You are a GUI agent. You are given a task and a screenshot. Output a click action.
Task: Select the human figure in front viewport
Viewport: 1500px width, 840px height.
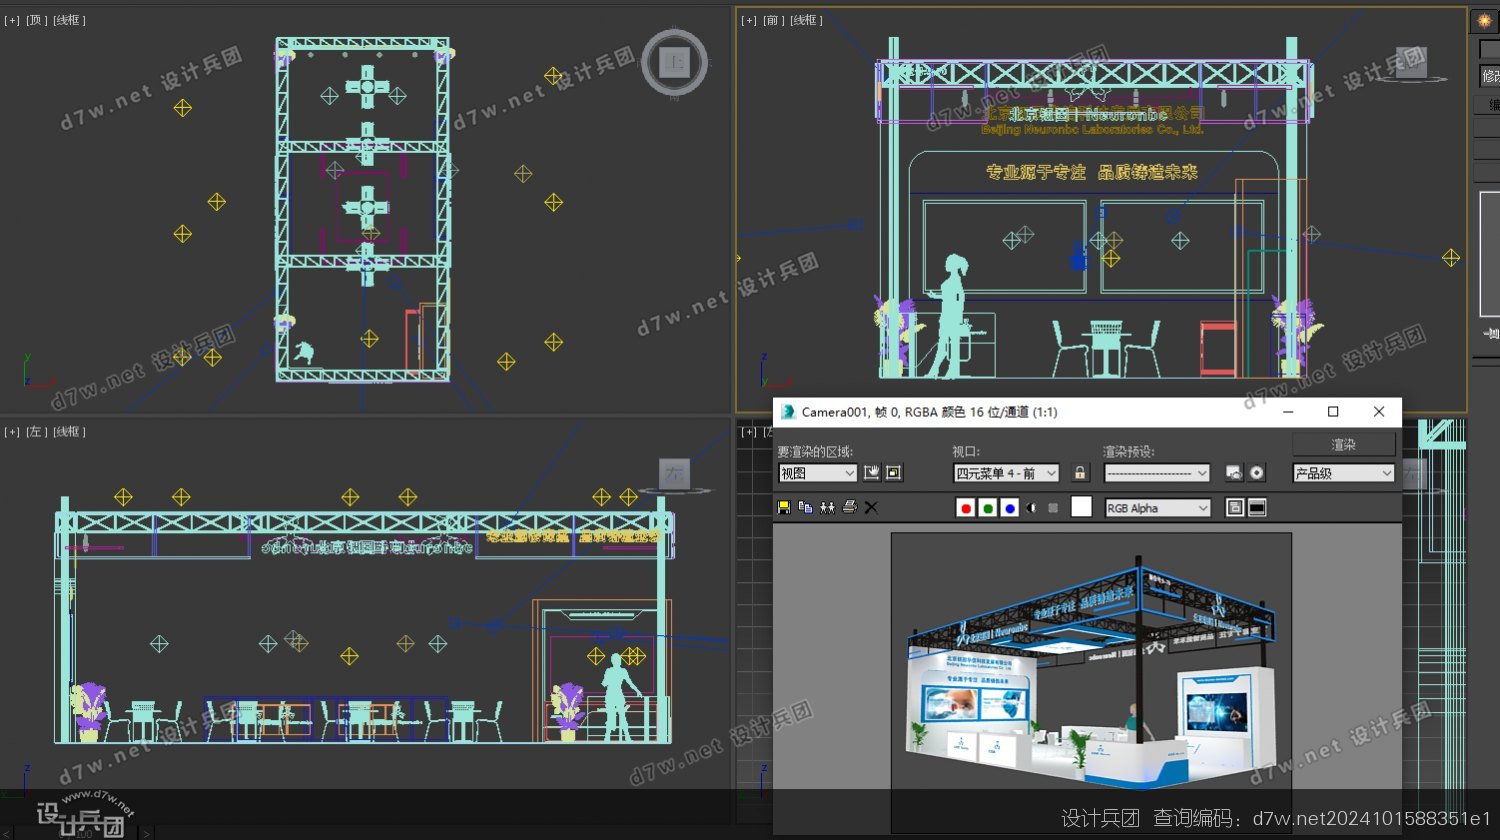pyautogui.click(x=951, y=316)
